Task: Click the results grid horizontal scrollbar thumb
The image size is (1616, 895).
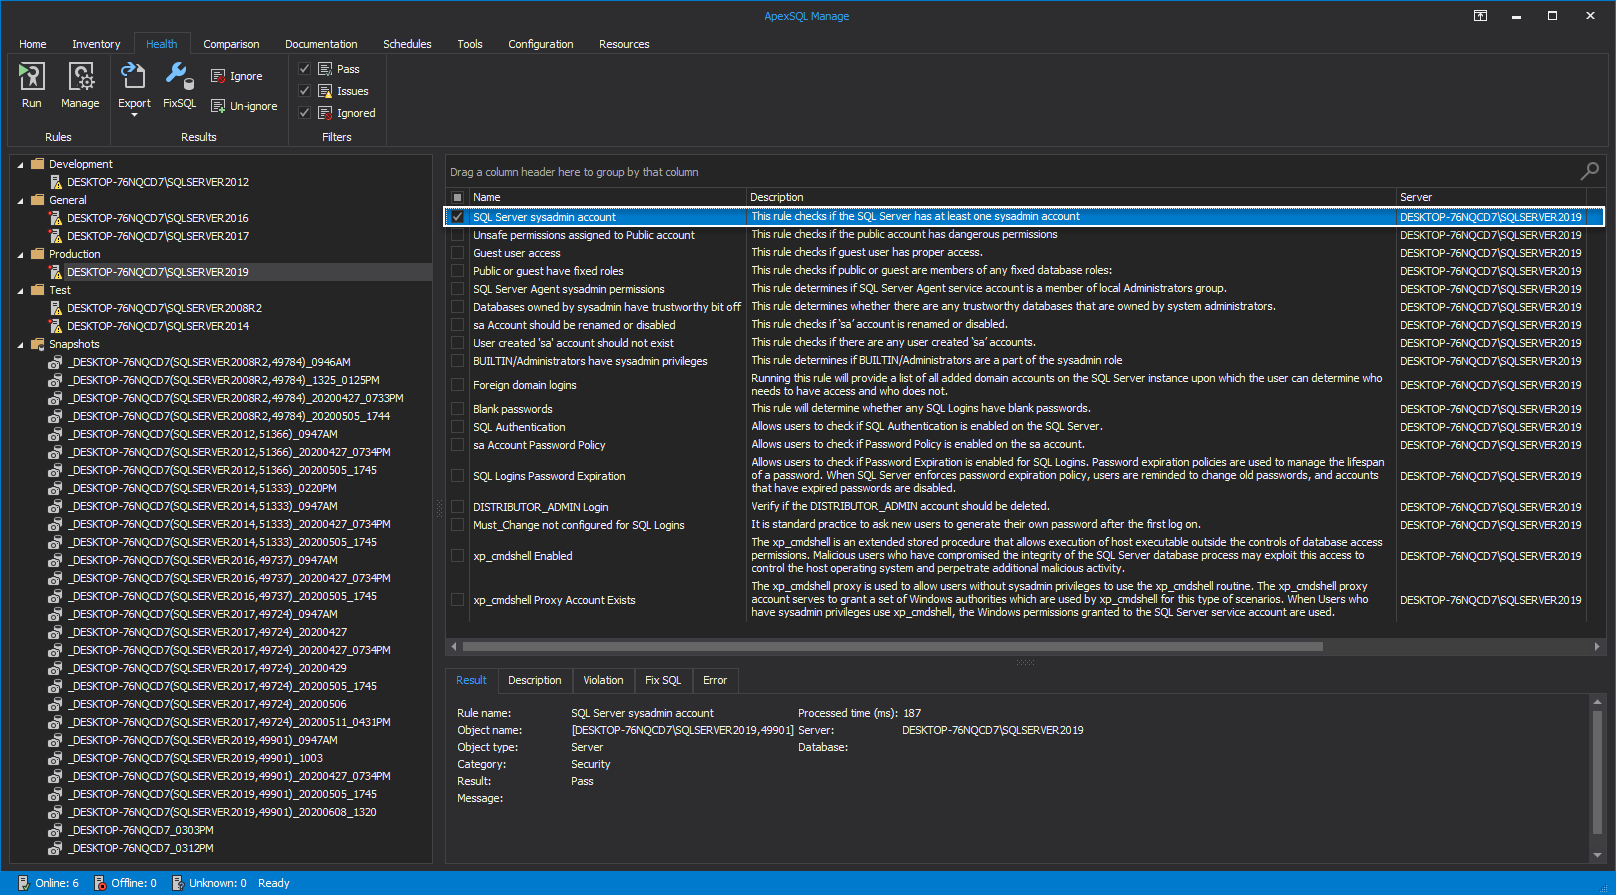Action: tap(892, 647)
